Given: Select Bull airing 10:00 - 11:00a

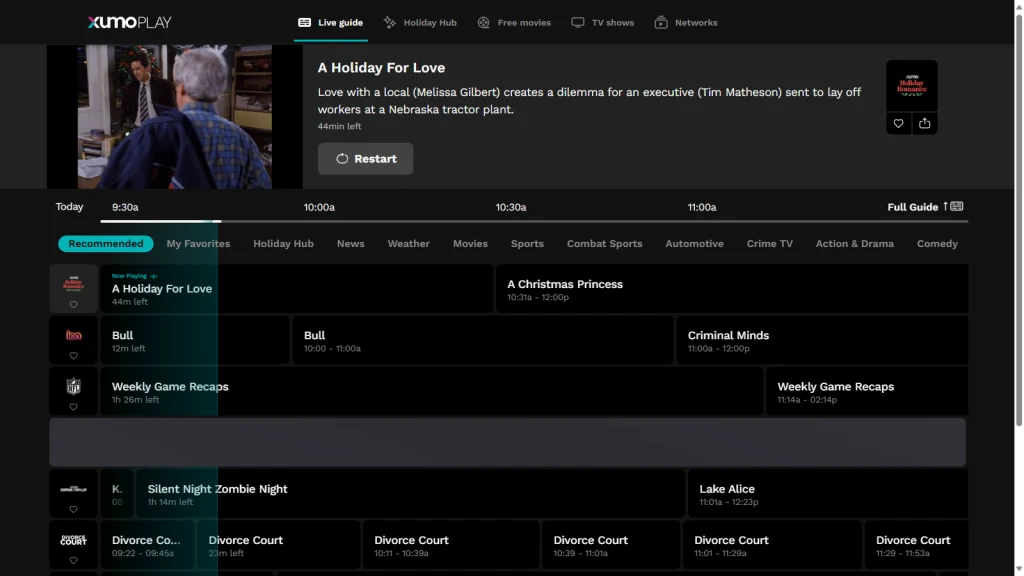Looking at the screenshot, I should [x=483, y=340].
